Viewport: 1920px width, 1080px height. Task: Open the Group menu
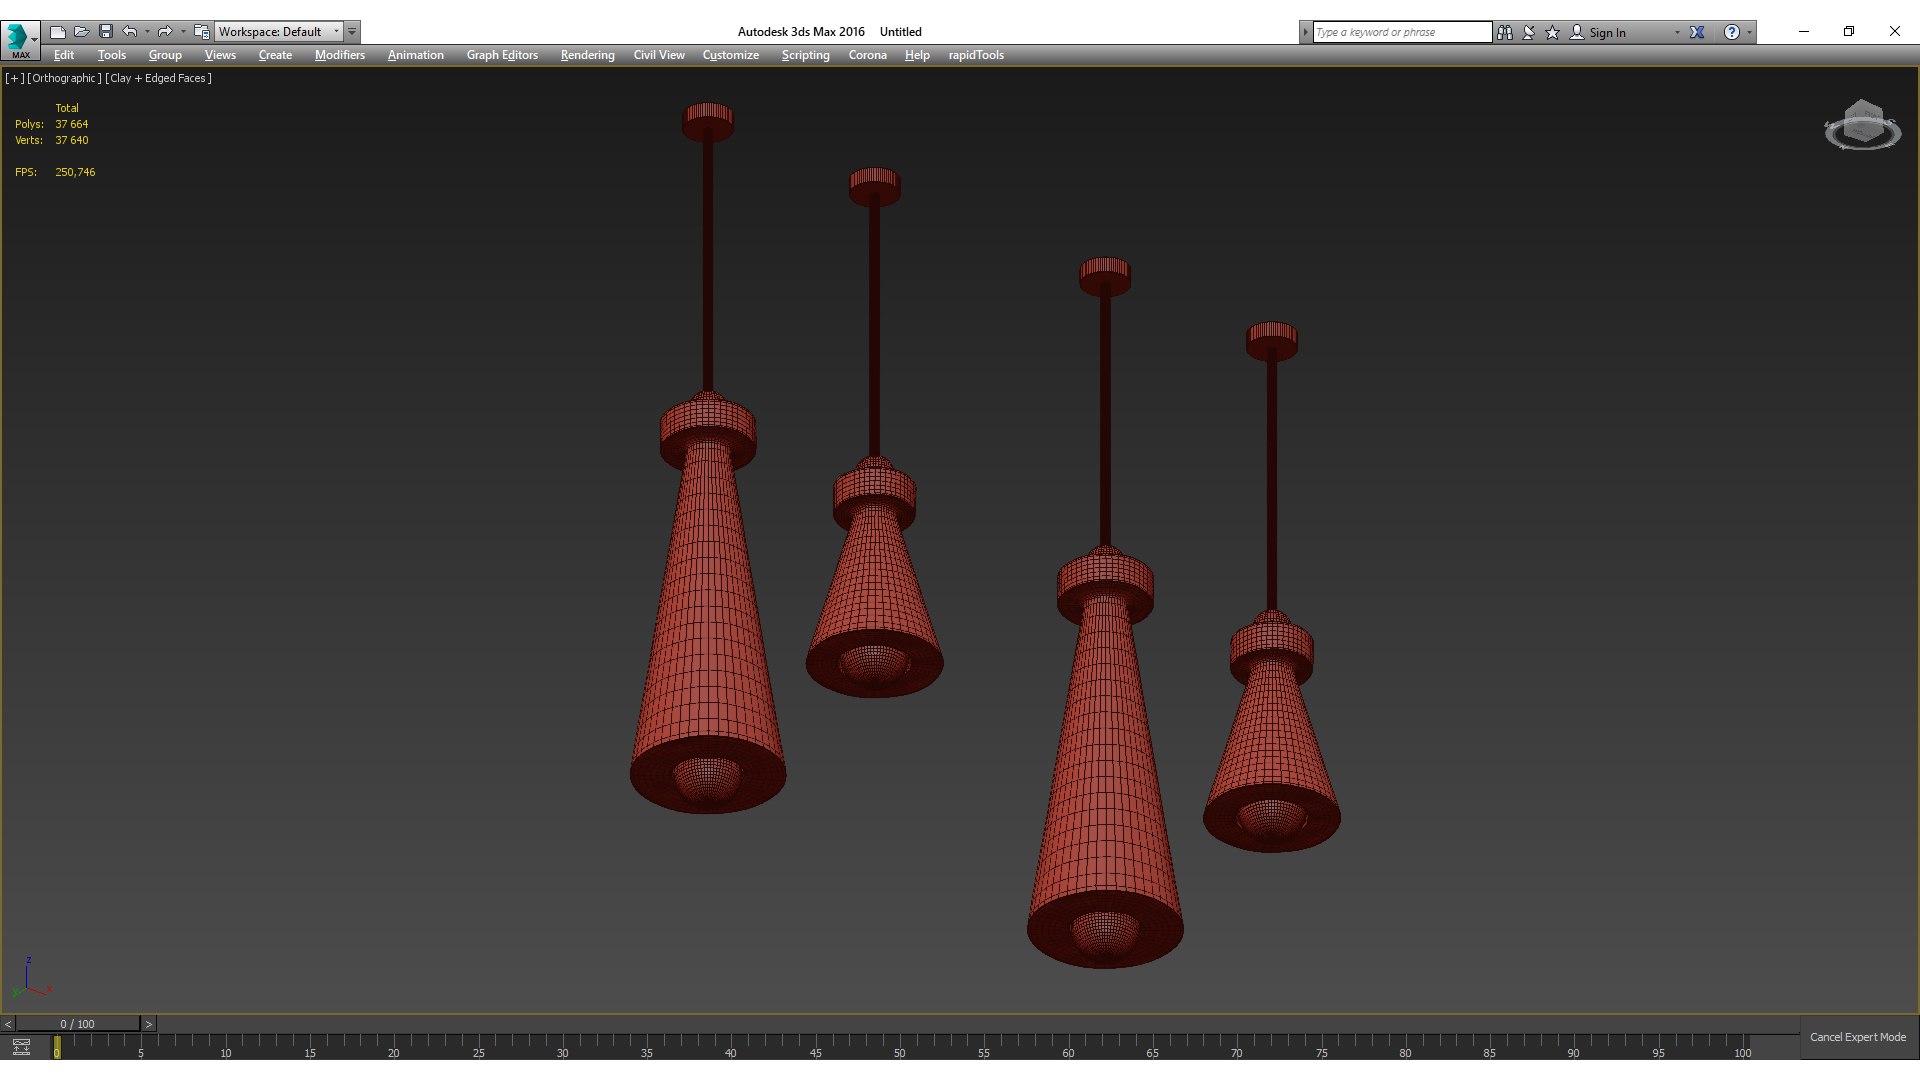pyautogui.click(x=165, y=55)
